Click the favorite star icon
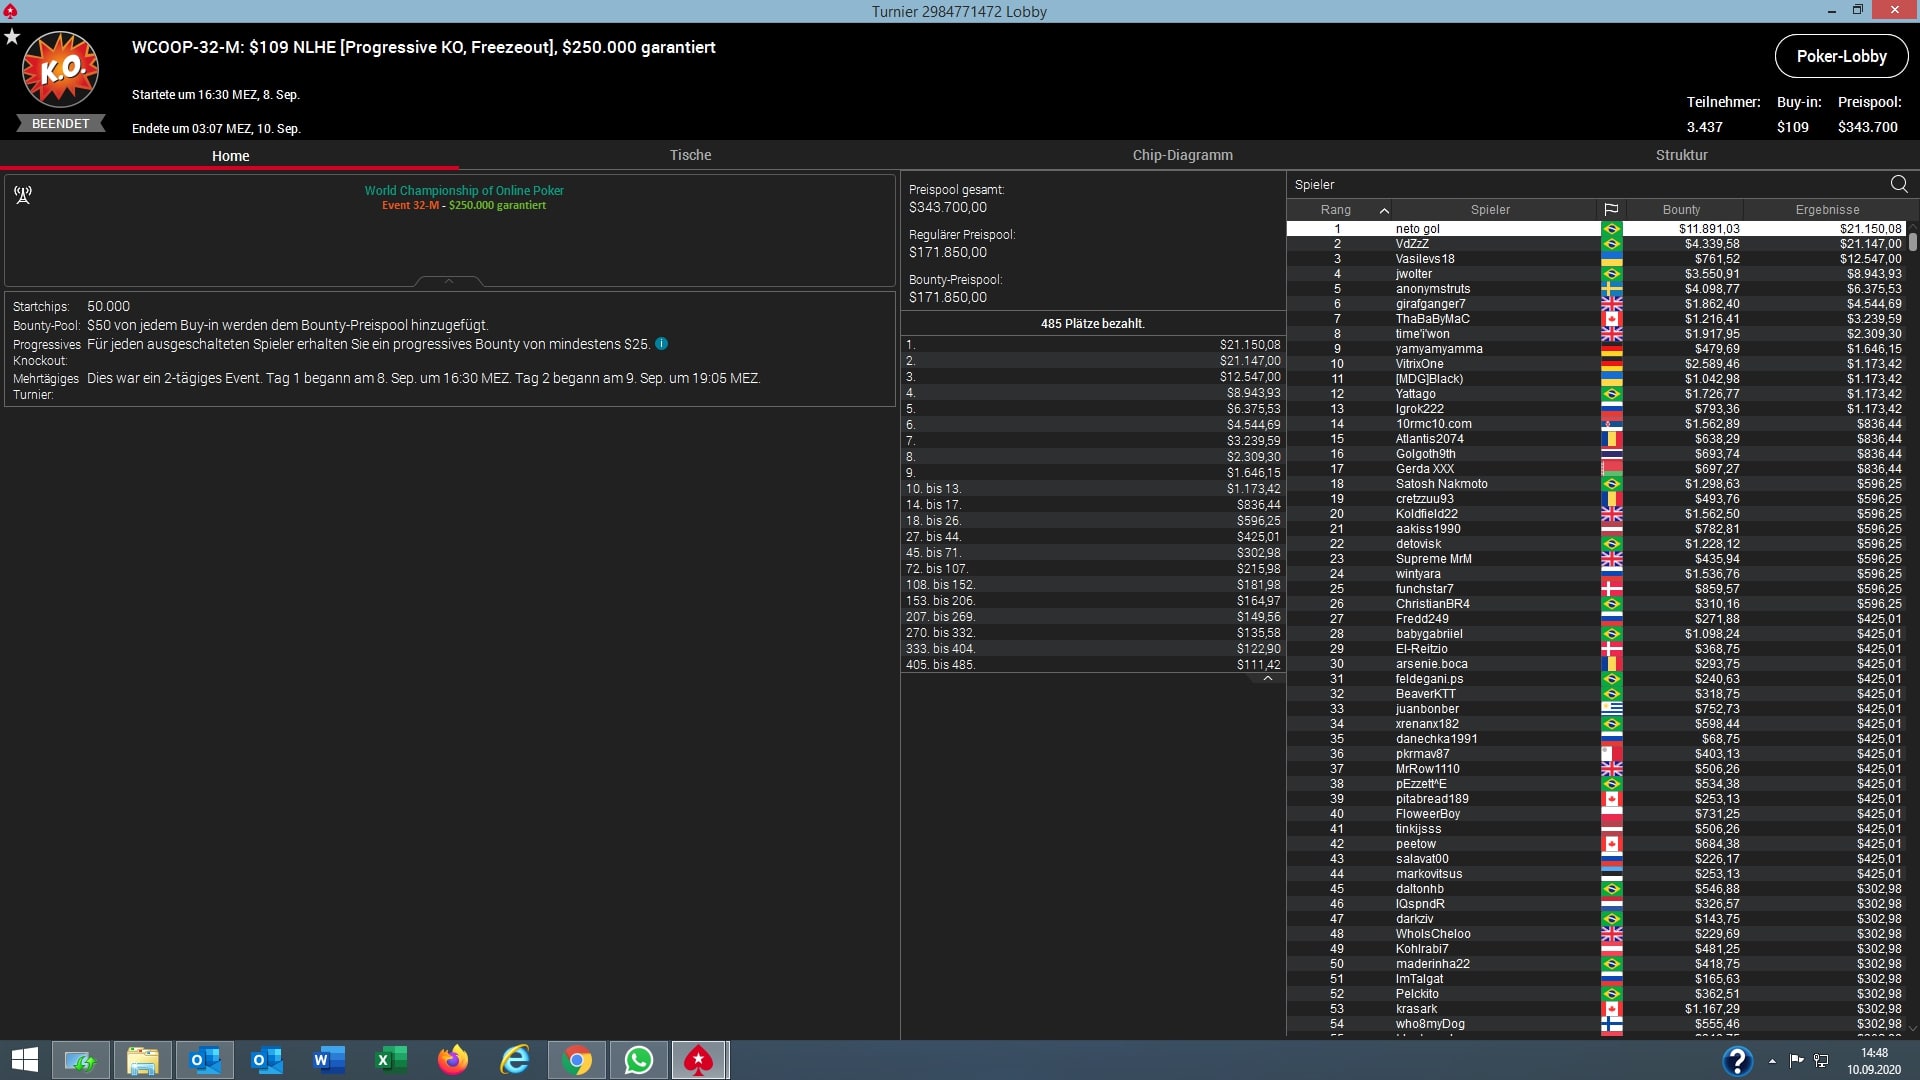The width and height of the screenshot is (1920, 1080). (x=12, y=37)
